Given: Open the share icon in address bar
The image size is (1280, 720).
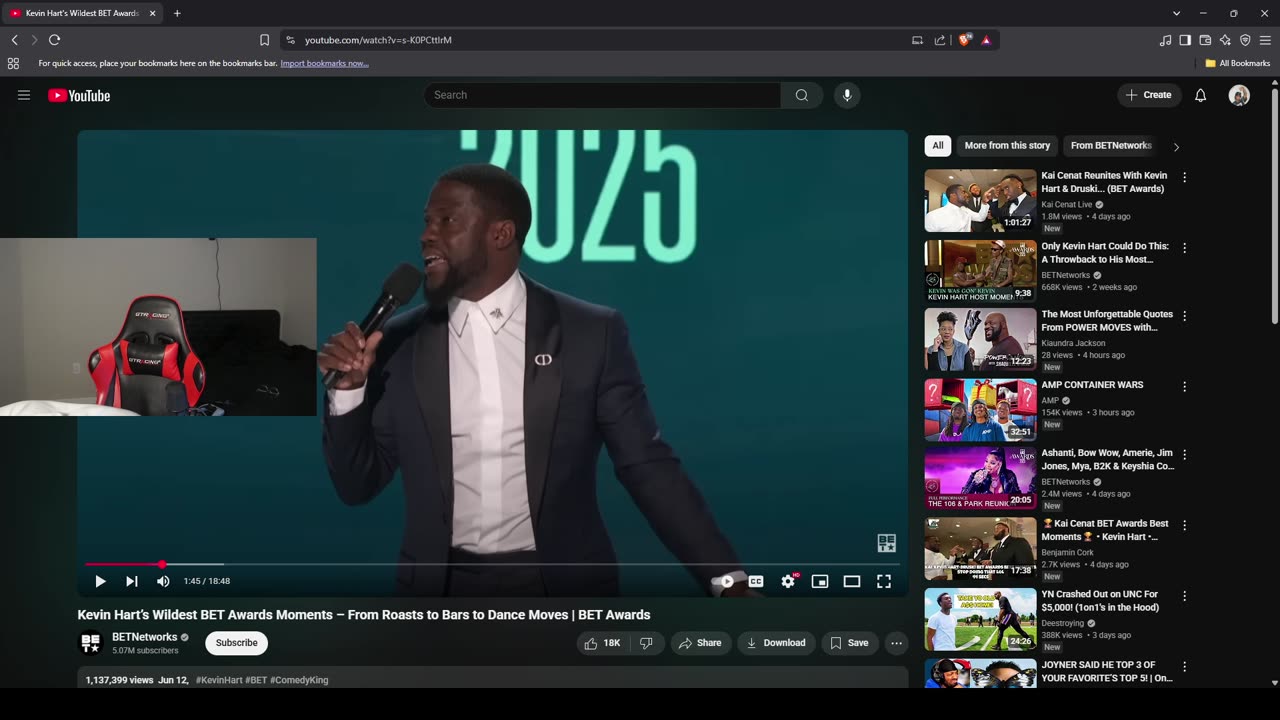Looking at the screenshot, I should coord(940,40).
